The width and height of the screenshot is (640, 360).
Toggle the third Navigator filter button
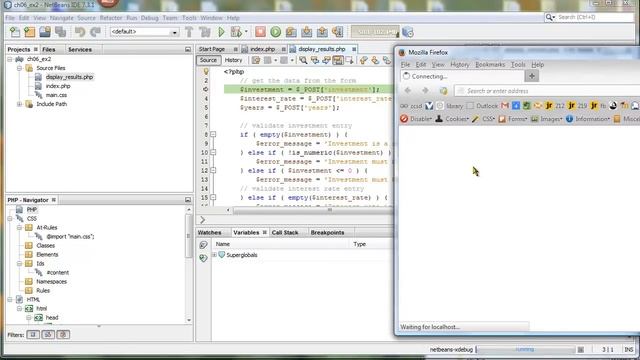[63, 335]
